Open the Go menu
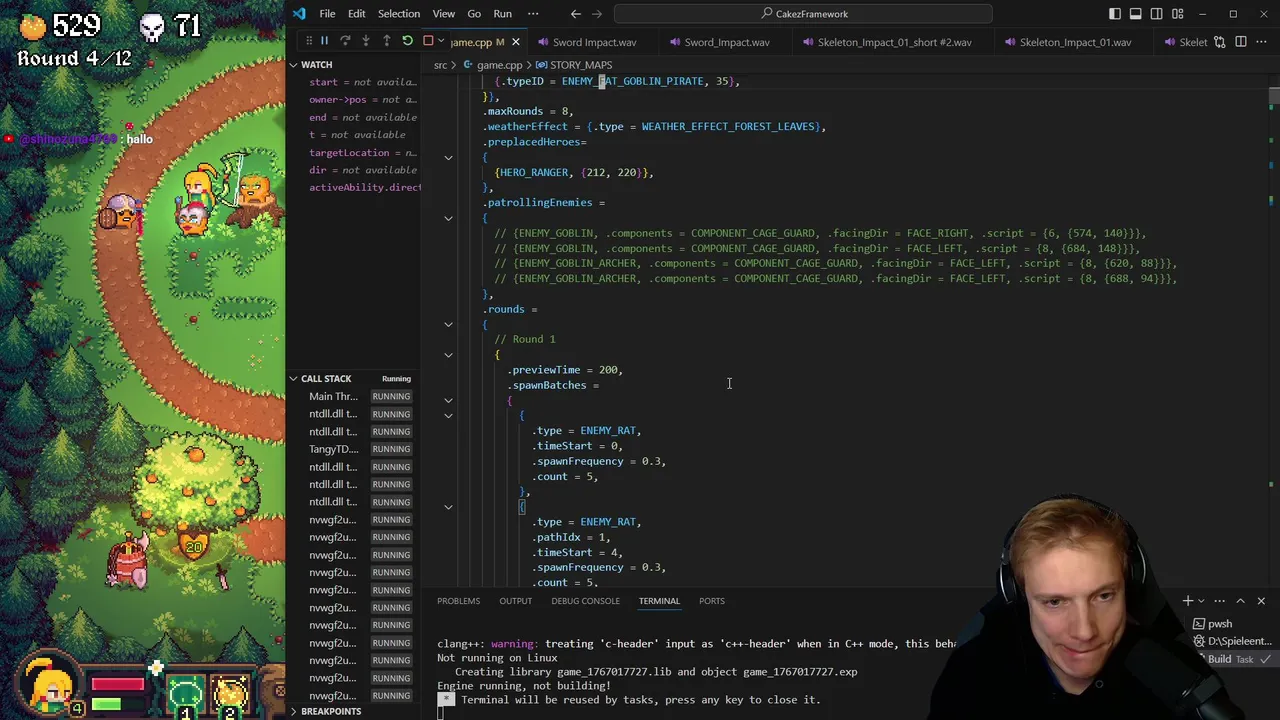The height and width of the screenshot is (720, 1280). coord(474,14)
